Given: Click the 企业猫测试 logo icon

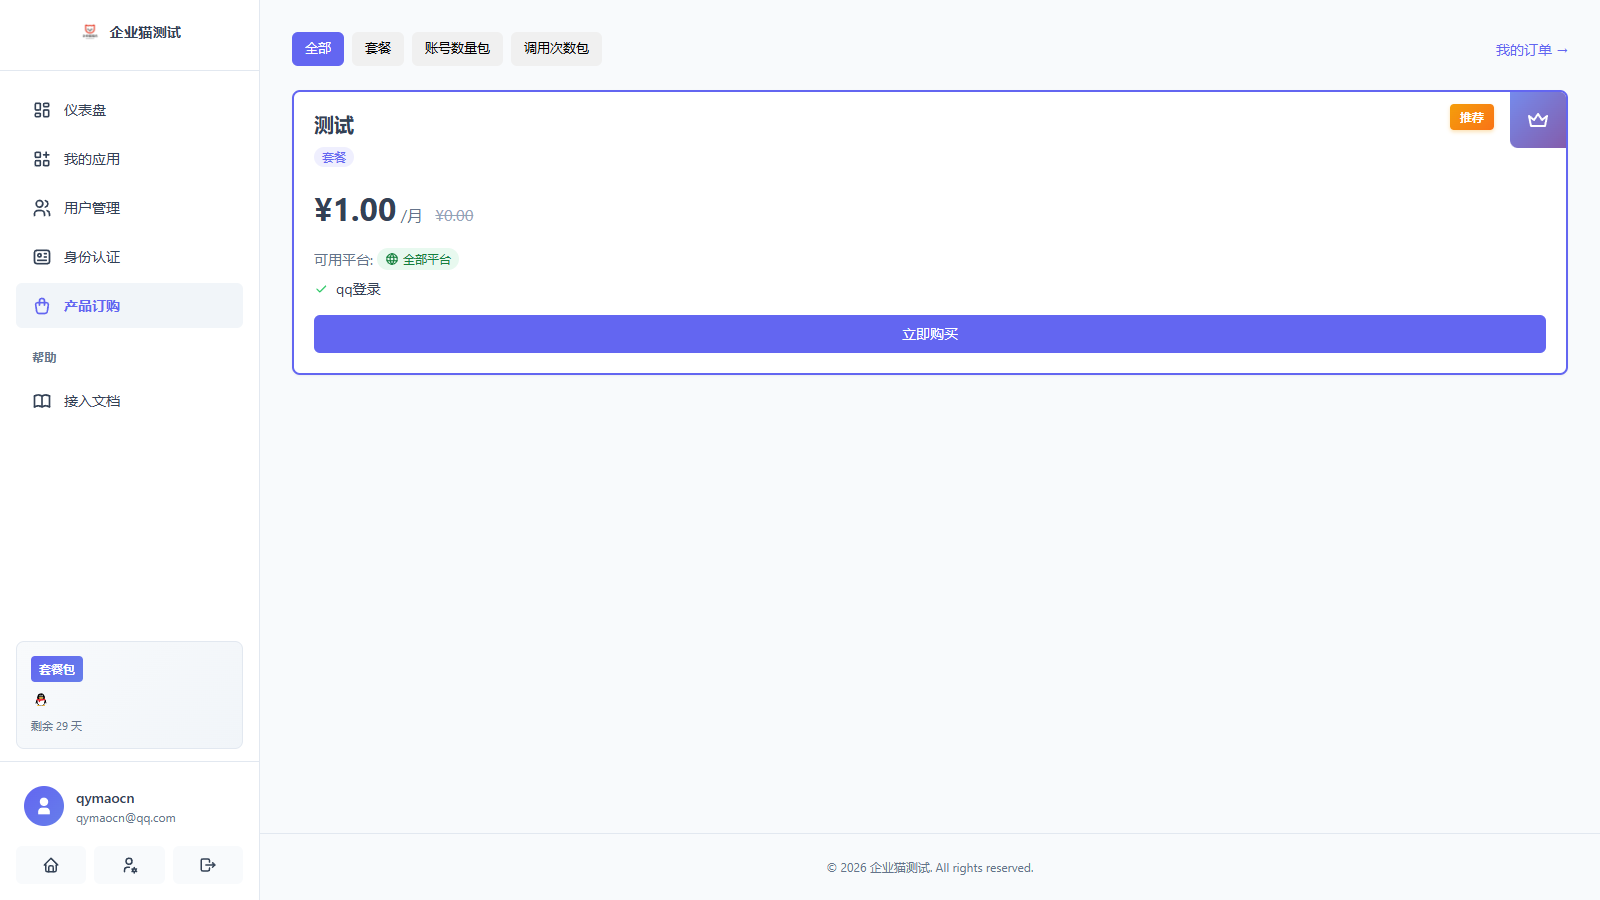Looking at the screenshot, I should tap(90, 32).
